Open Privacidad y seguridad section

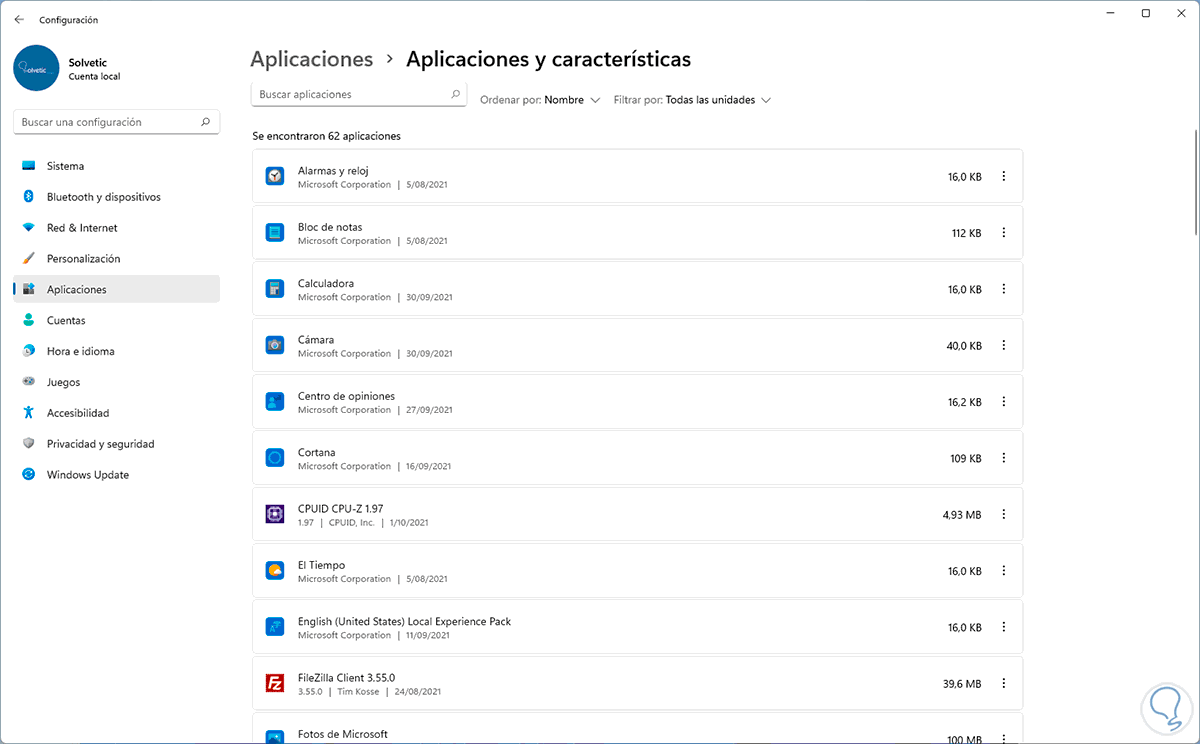click(116, 444)
